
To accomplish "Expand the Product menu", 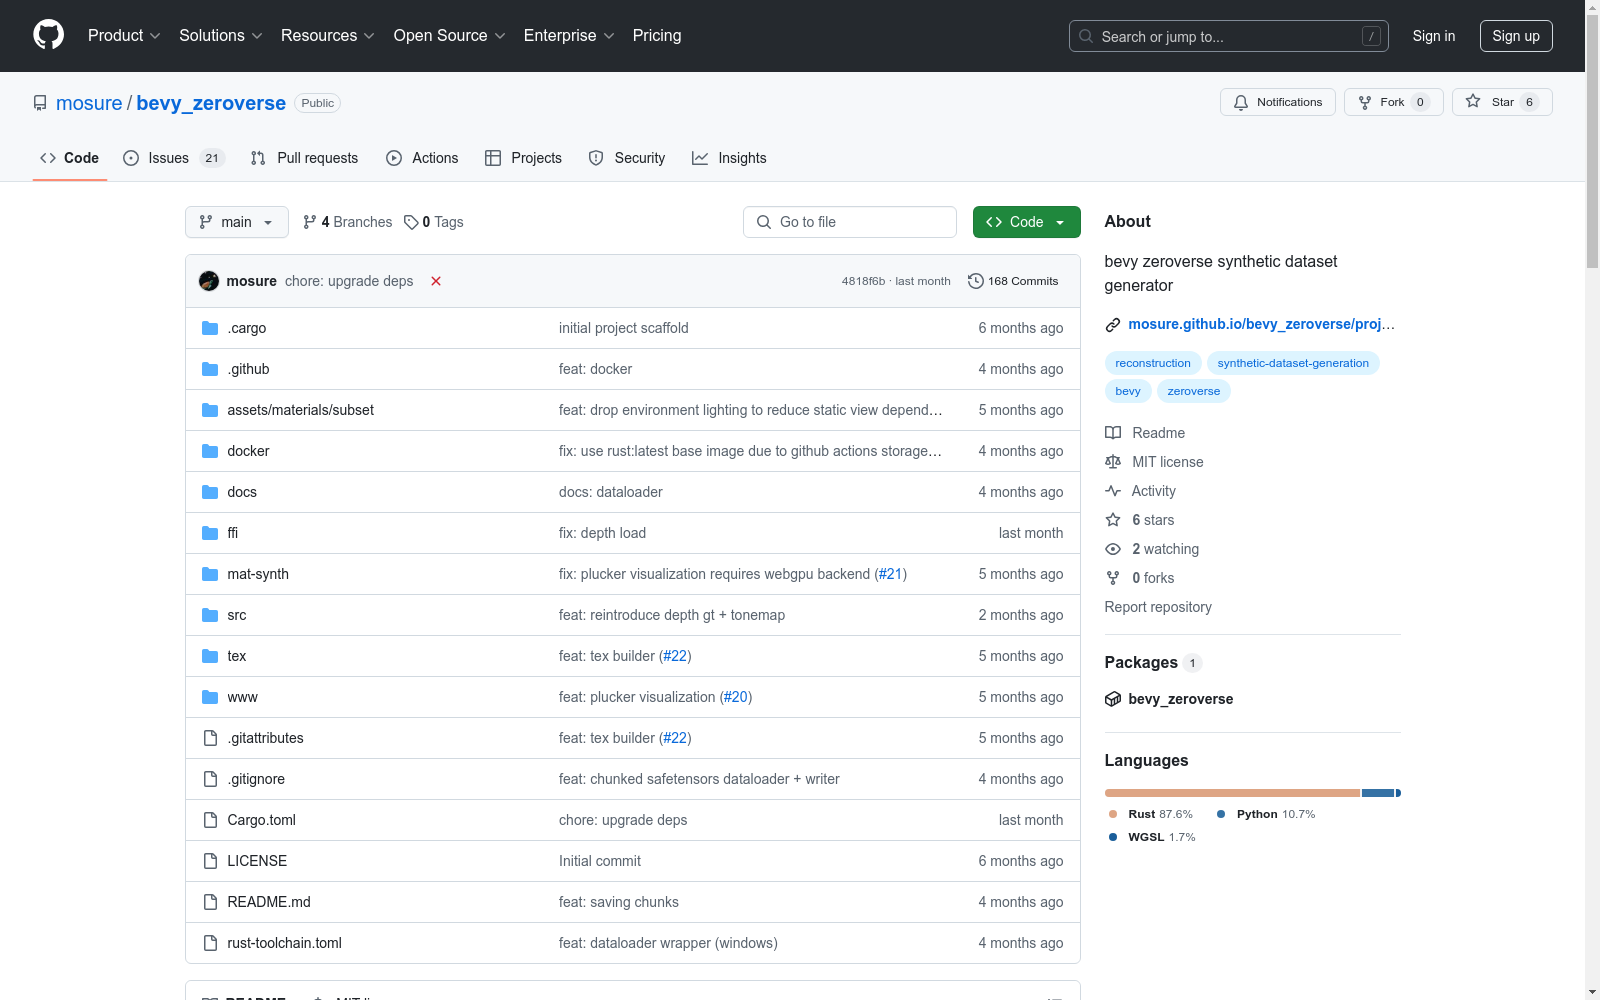I will coord(124,36).
